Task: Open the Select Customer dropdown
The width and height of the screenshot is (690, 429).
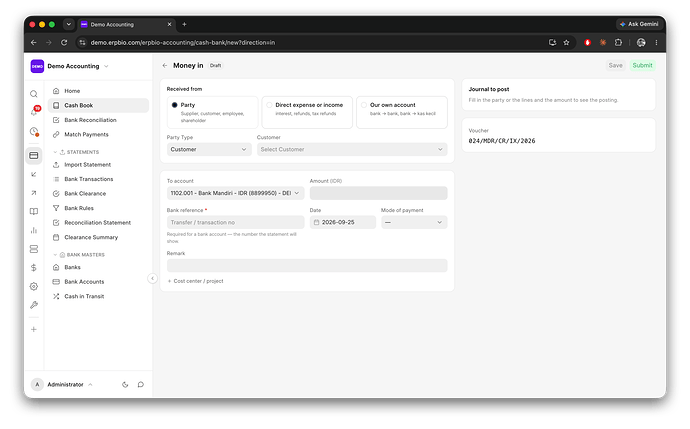Action: tap(352, 150)
